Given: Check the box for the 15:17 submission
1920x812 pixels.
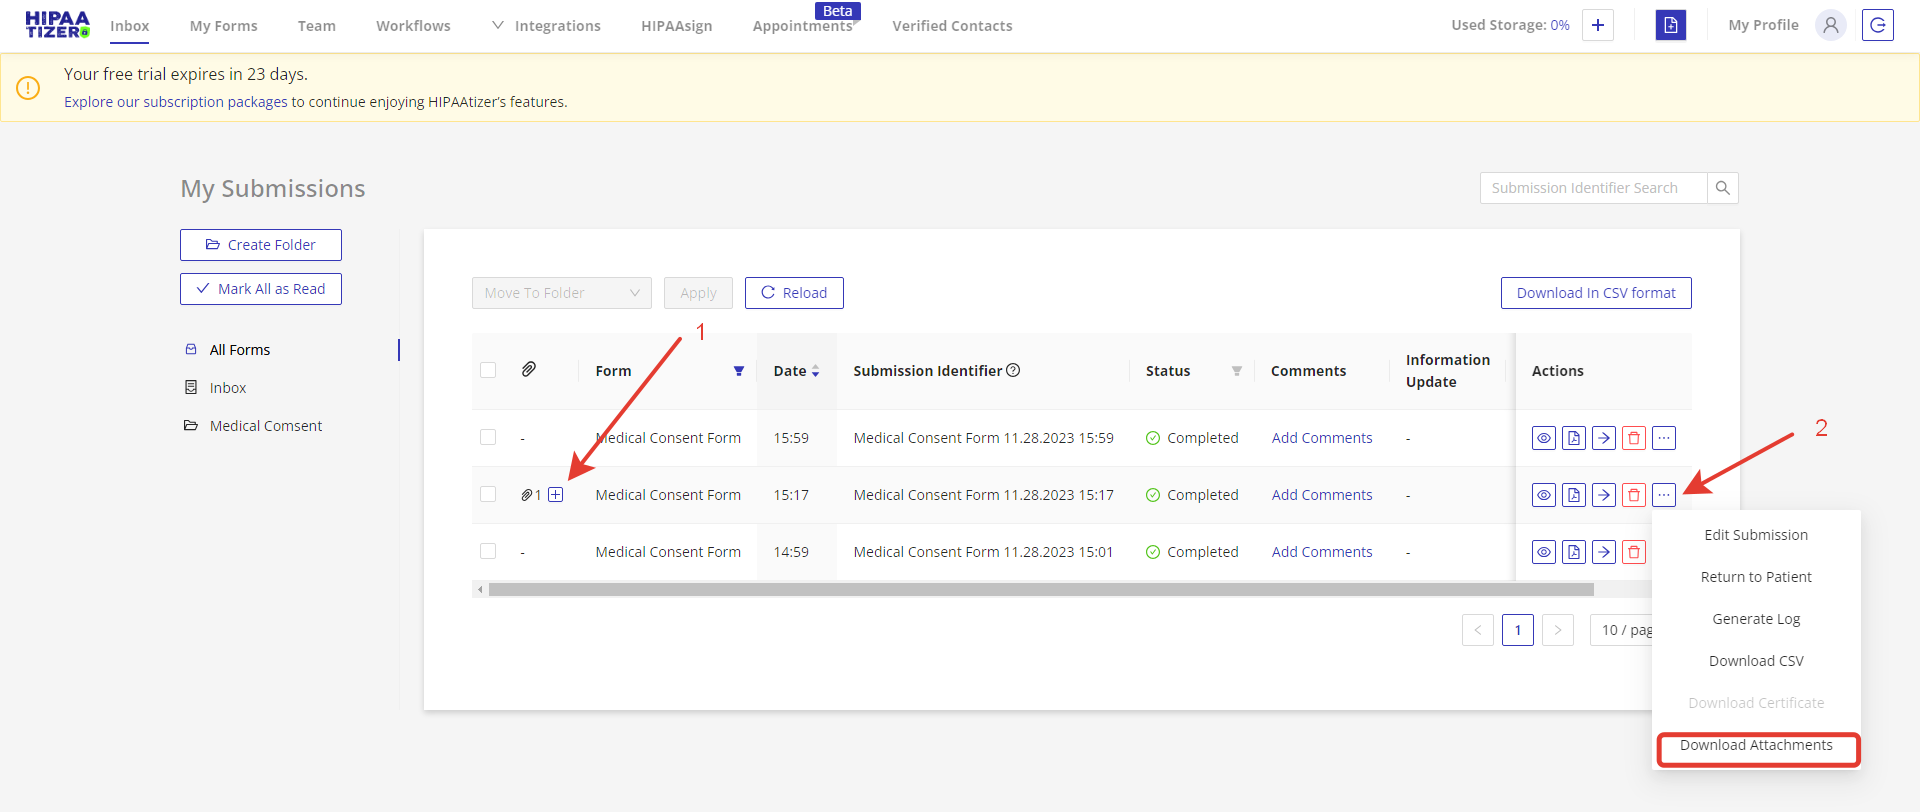Looking at the screenshot, I should click(488, 494).
